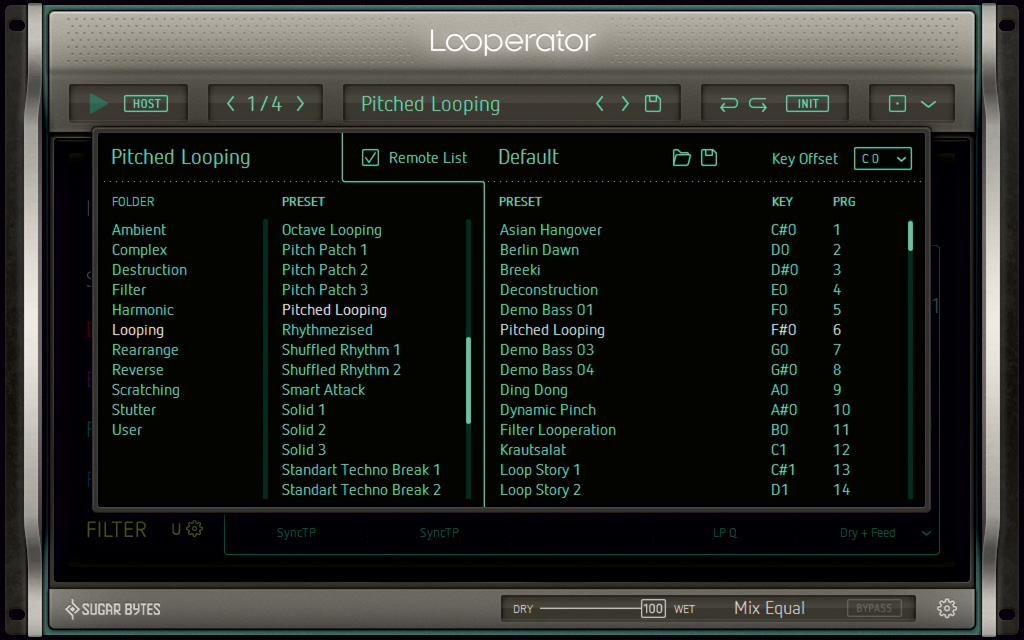
Task: Toggle the BYPASS switch
Action: (875, 608)
